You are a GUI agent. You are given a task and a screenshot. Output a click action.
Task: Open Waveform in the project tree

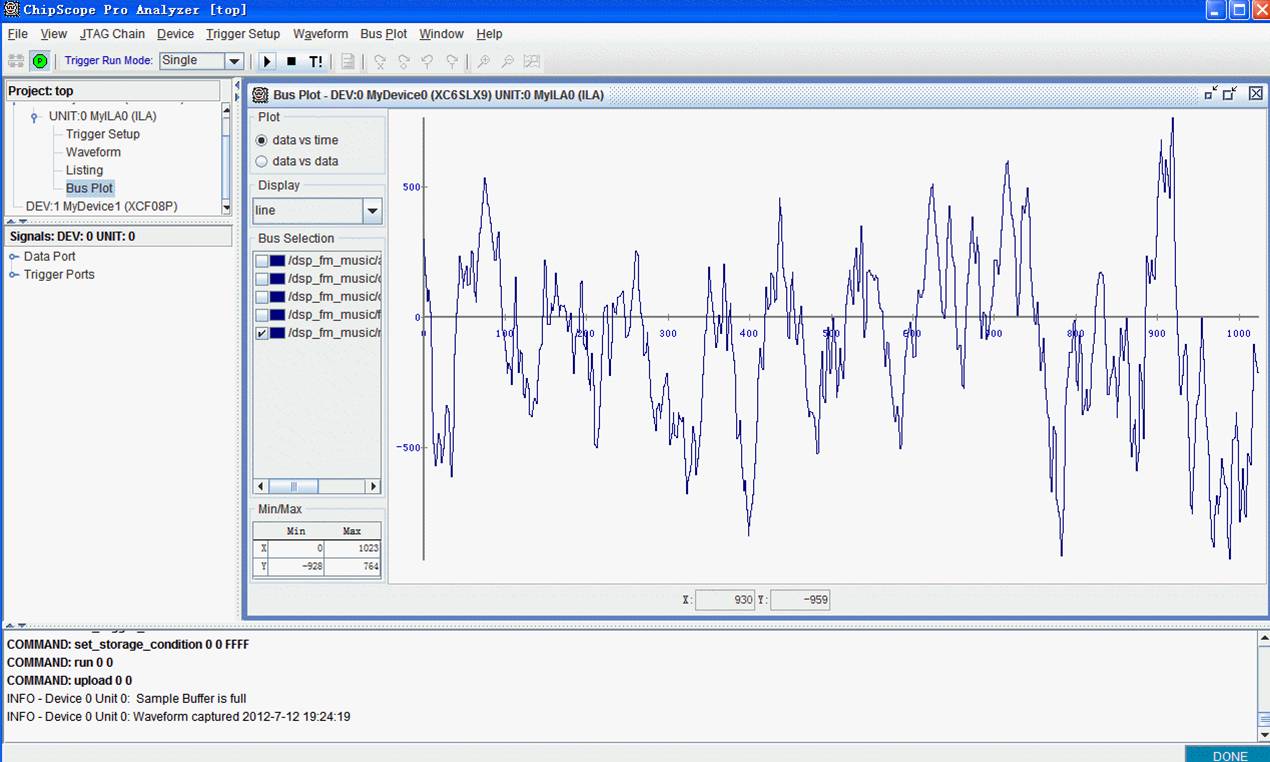[93, 152]
